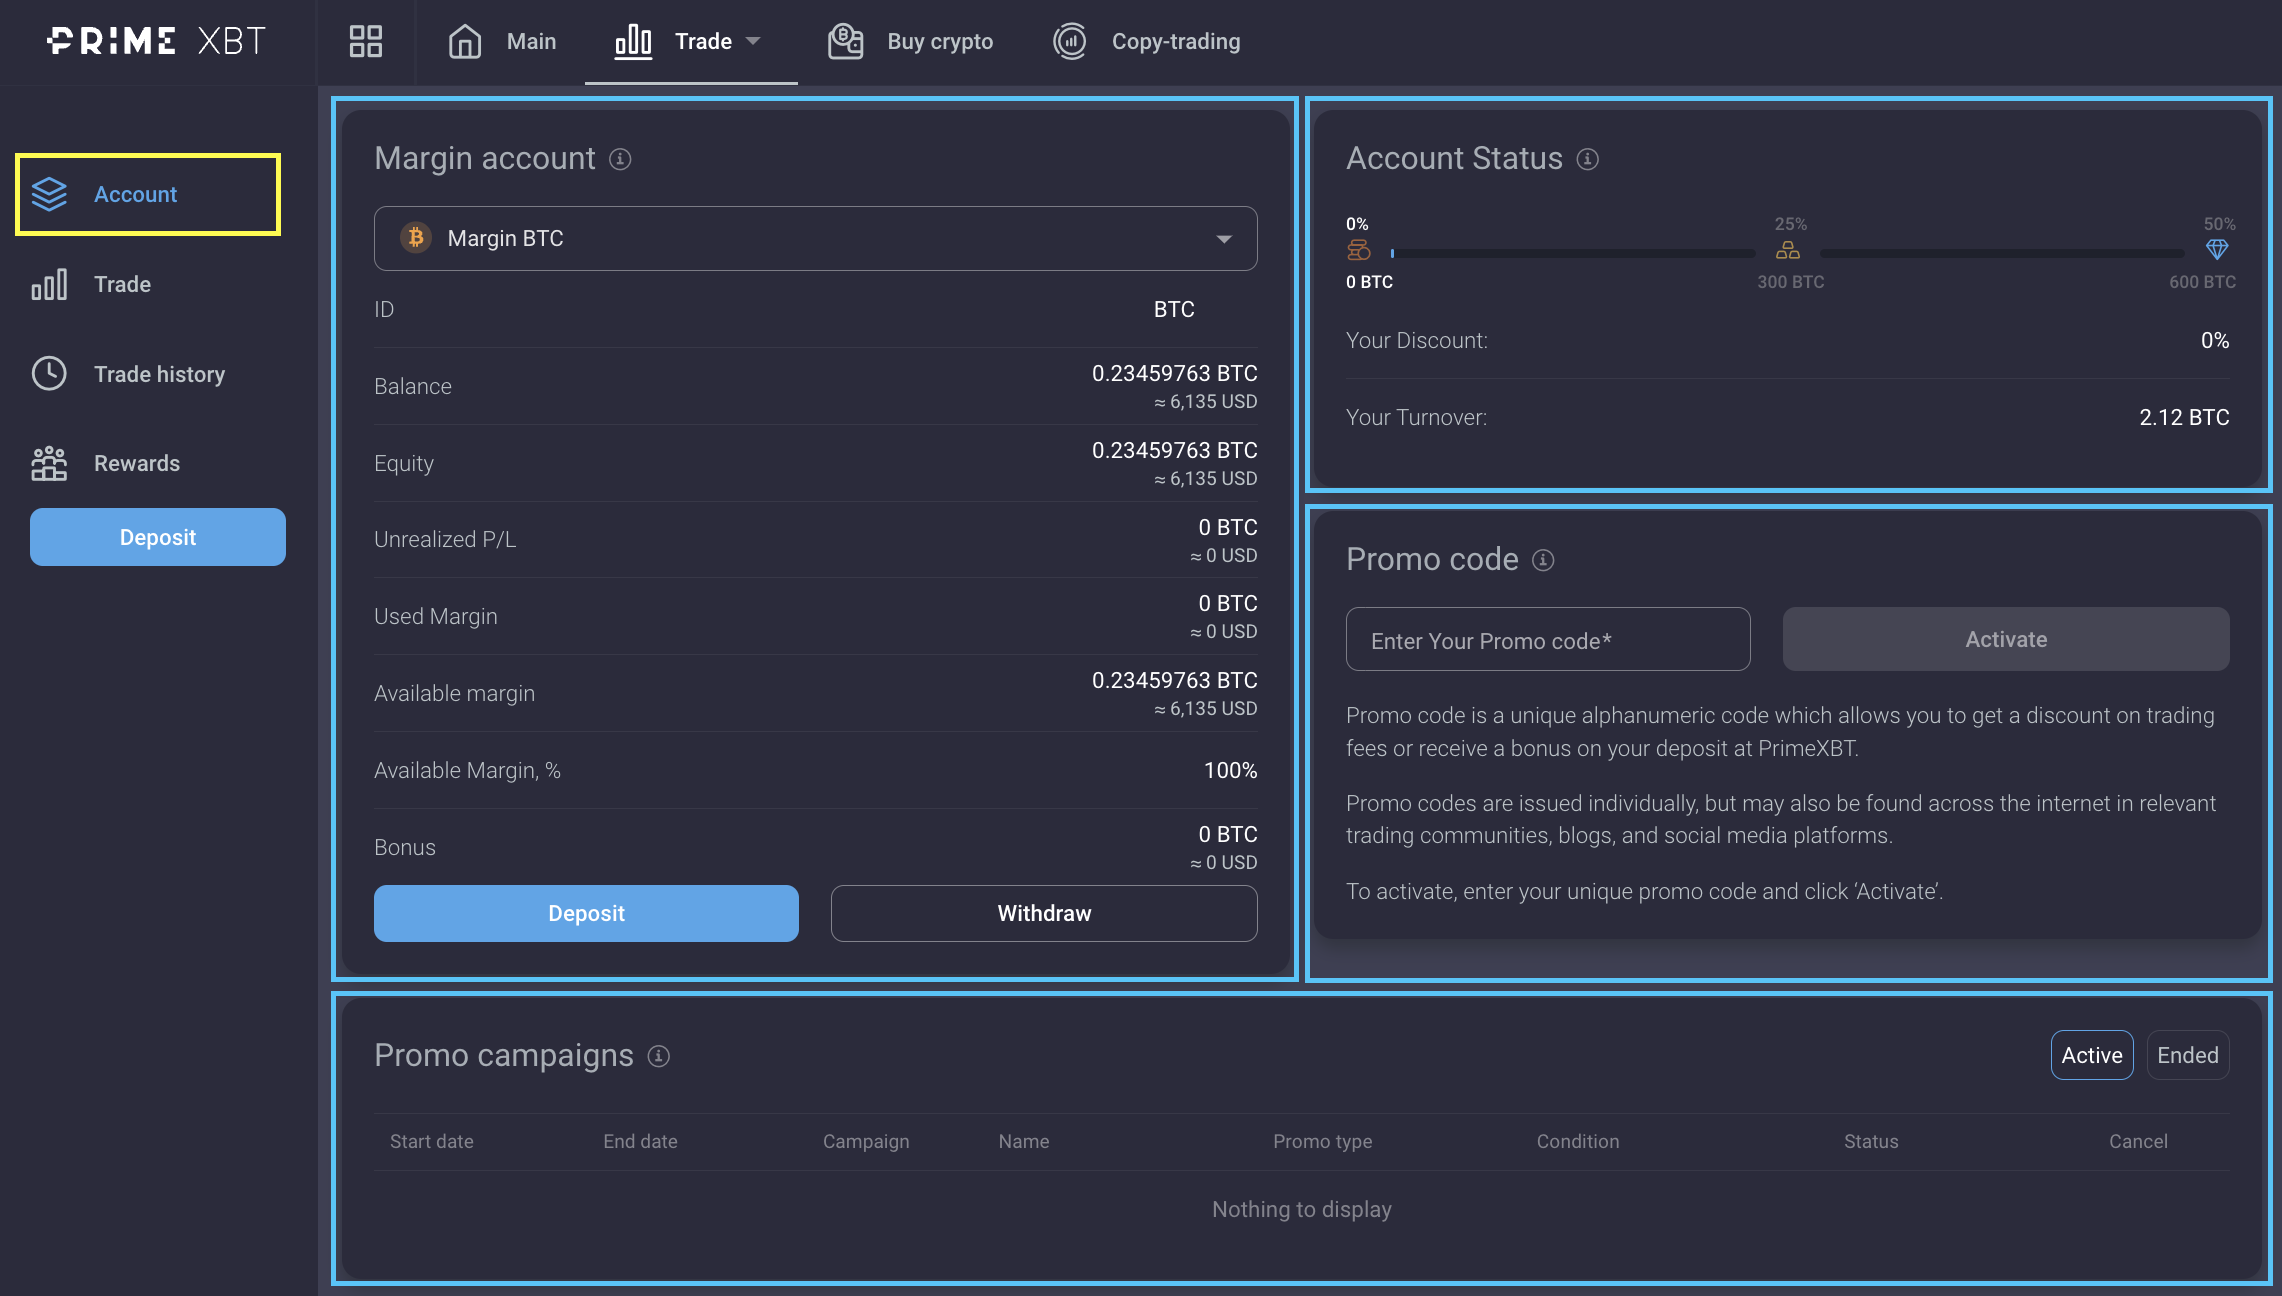Click the Promo code info icon

point(1543,560)
